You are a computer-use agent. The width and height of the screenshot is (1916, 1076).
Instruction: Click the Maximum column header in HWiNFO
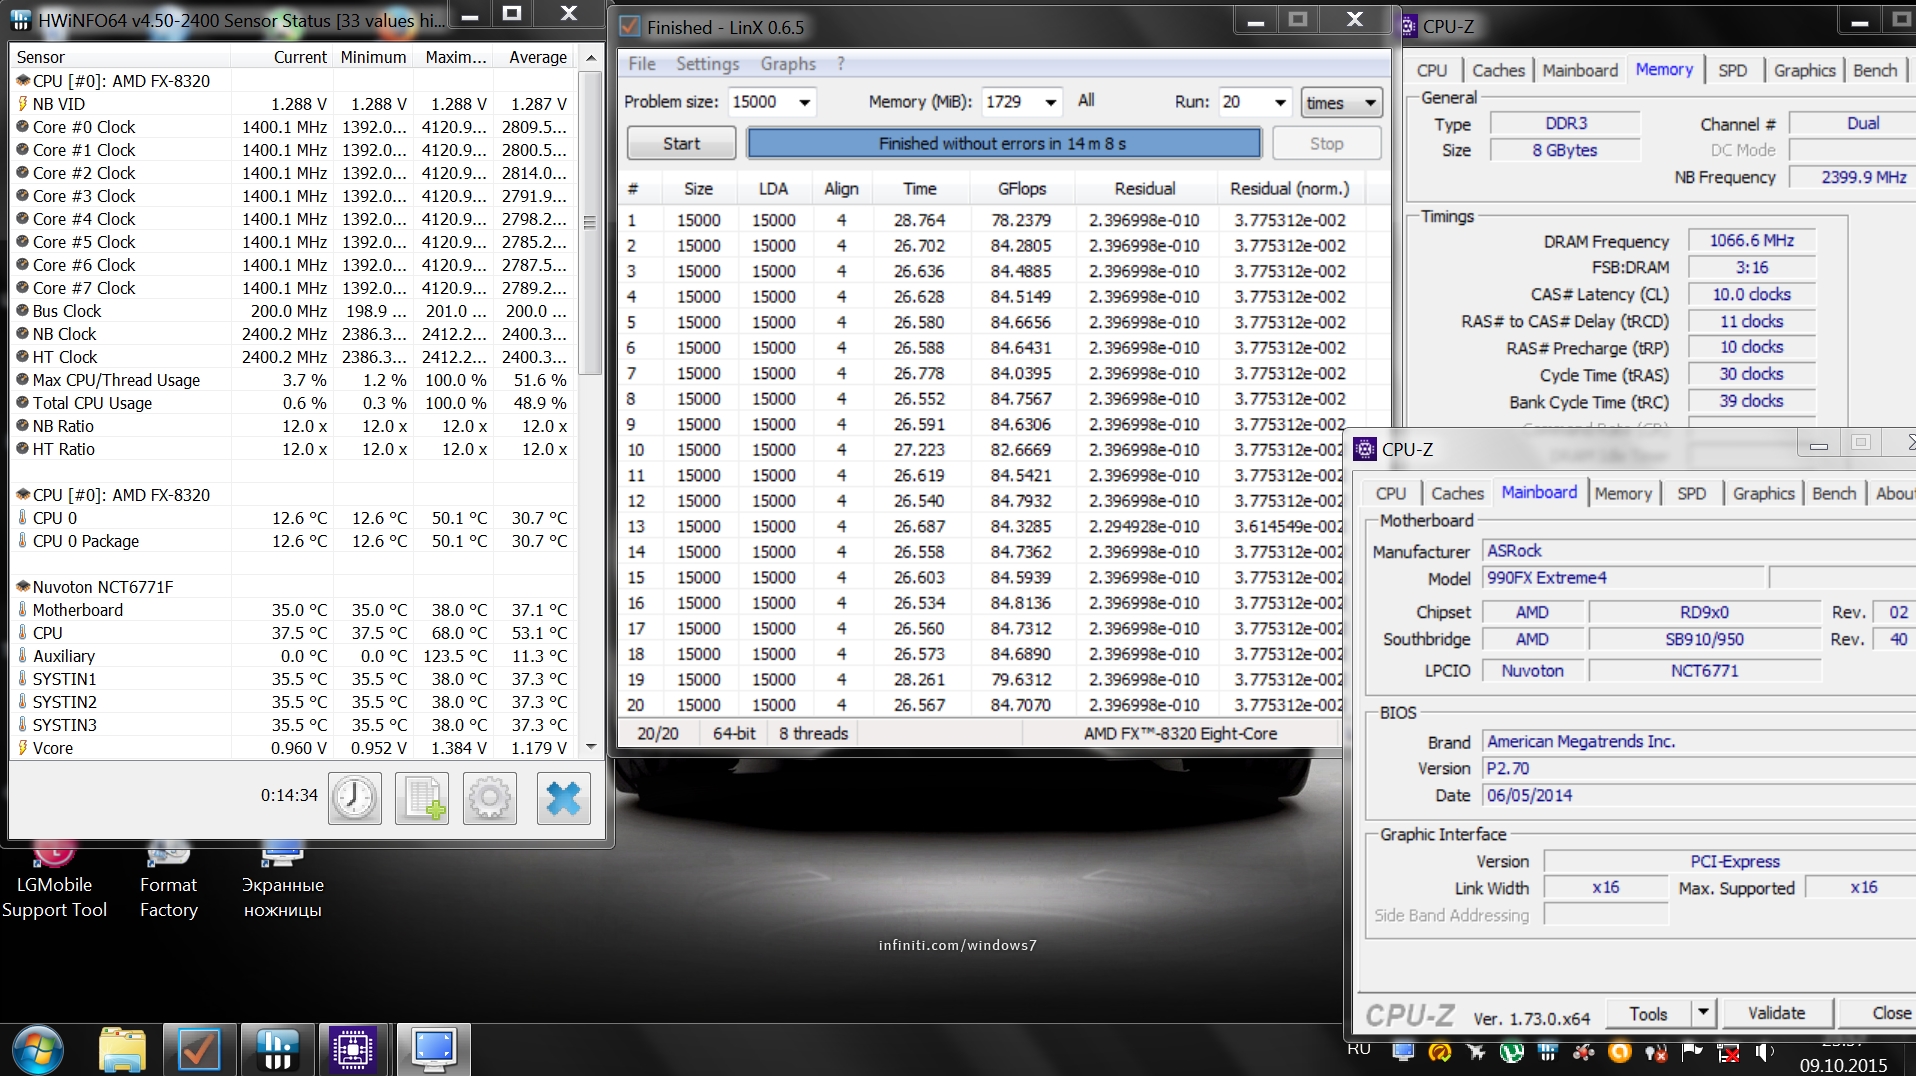455,57
